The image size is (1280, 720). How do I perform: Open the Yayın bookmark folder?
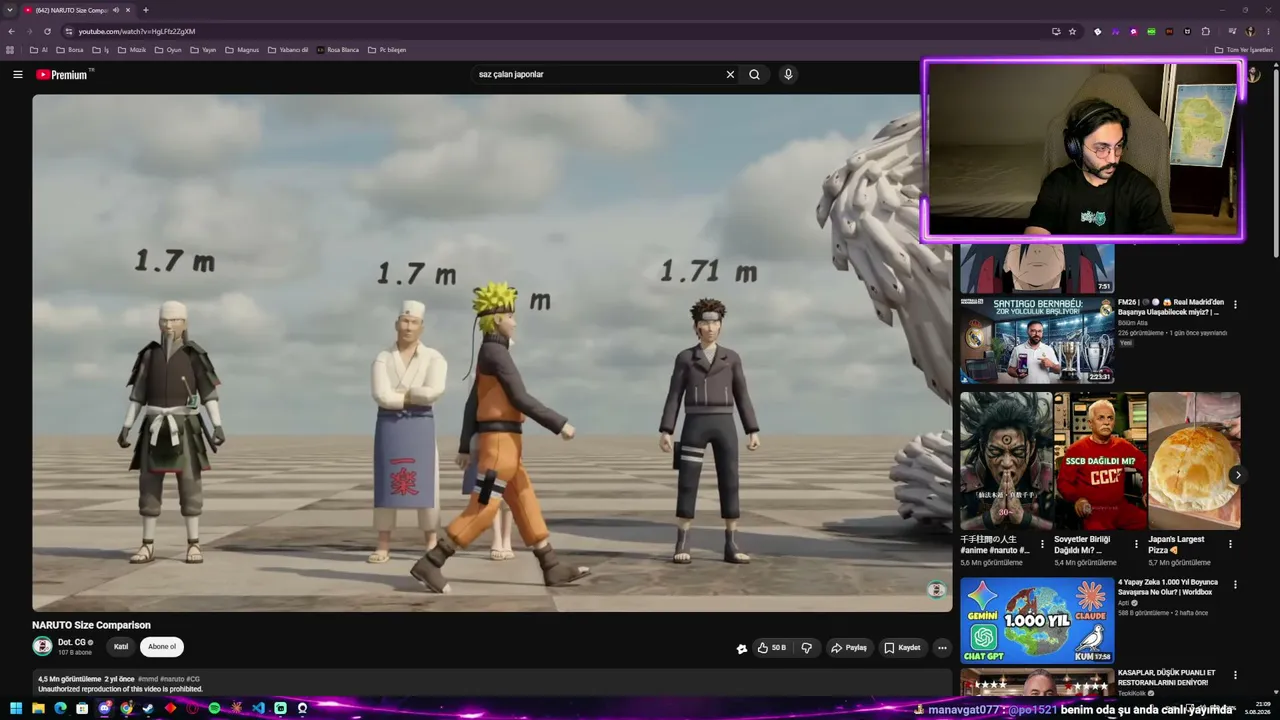tap(203, 50)
